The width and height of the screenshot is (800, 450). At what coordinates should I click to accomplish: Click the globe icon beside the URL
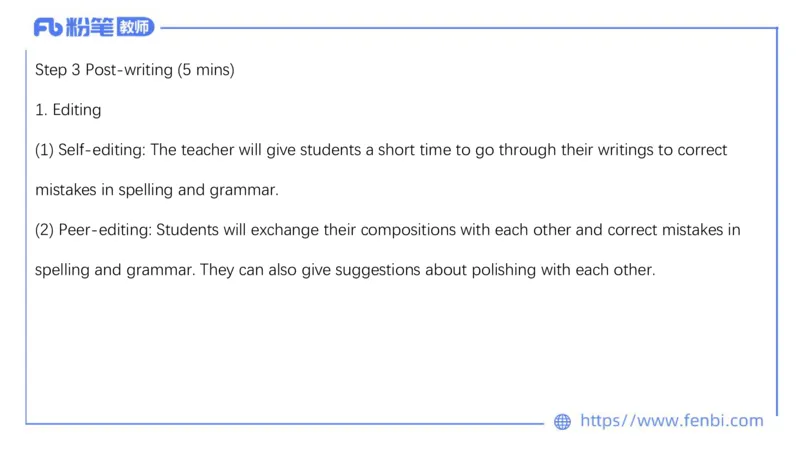(562, 421)
